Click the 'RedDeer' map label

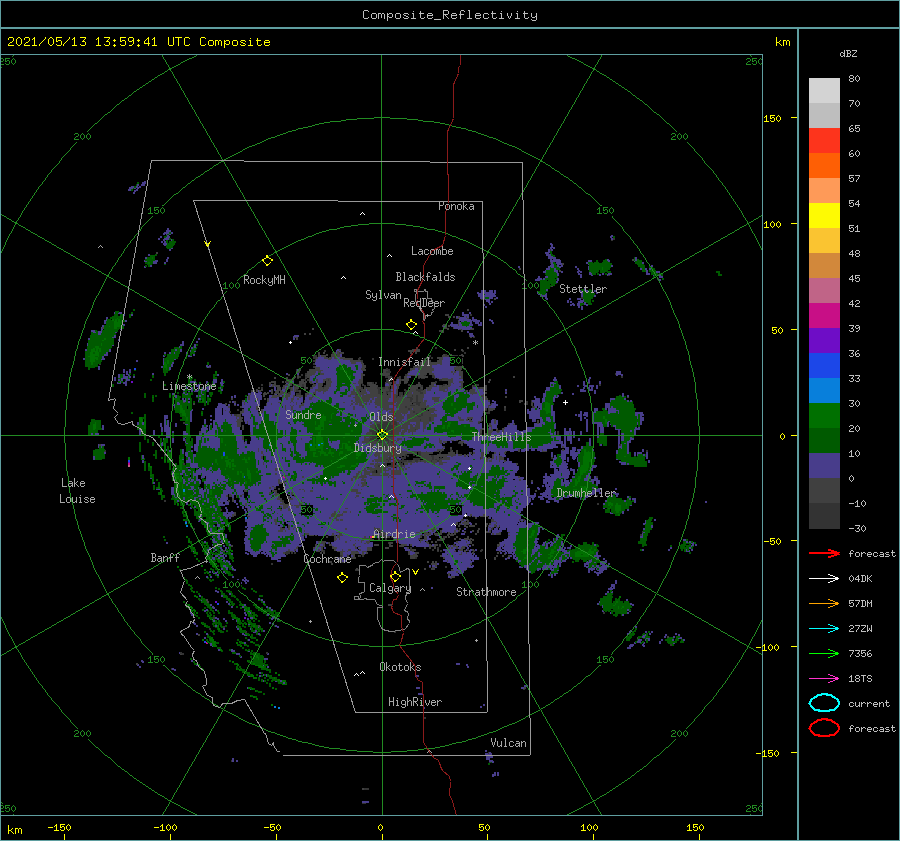(x=424, y=303)
